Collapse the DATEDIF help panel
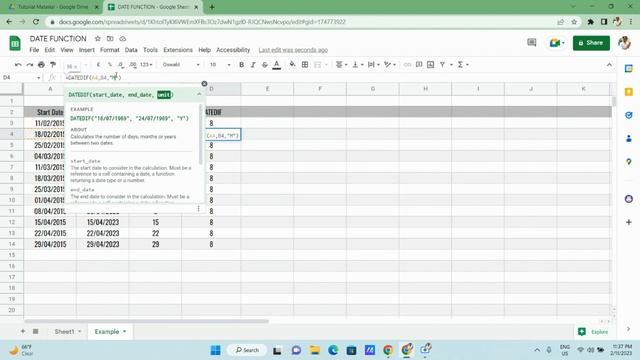Screen dimensions: 640x360 (x=199, y=95)
